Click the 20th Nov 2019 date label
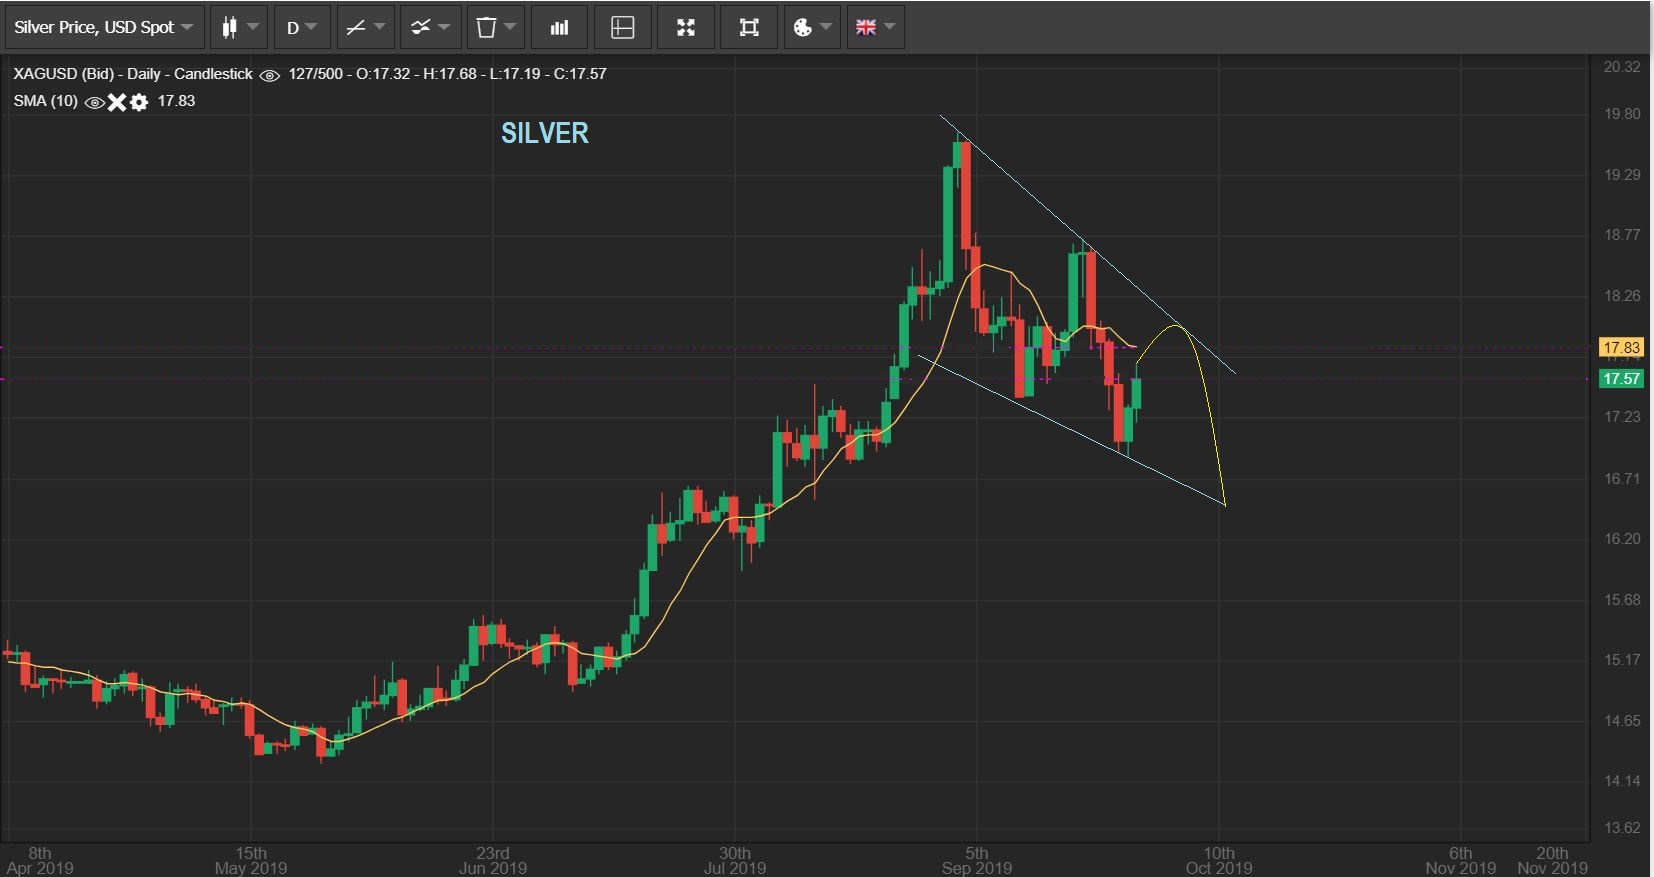Viewport: 1654px width, 877px height. click(x=1552, y=860)
